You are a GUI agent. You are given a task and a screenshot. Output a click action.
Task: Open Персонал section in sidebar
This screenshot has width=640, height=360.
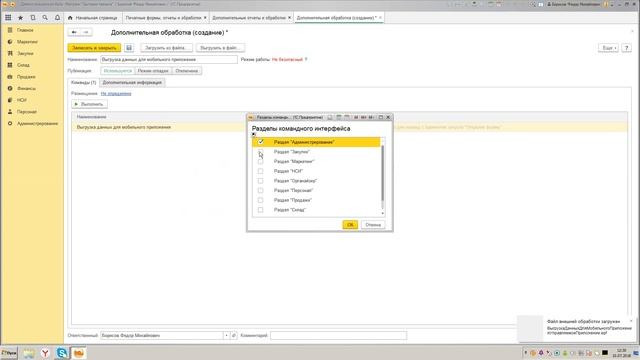pos(27,111)
